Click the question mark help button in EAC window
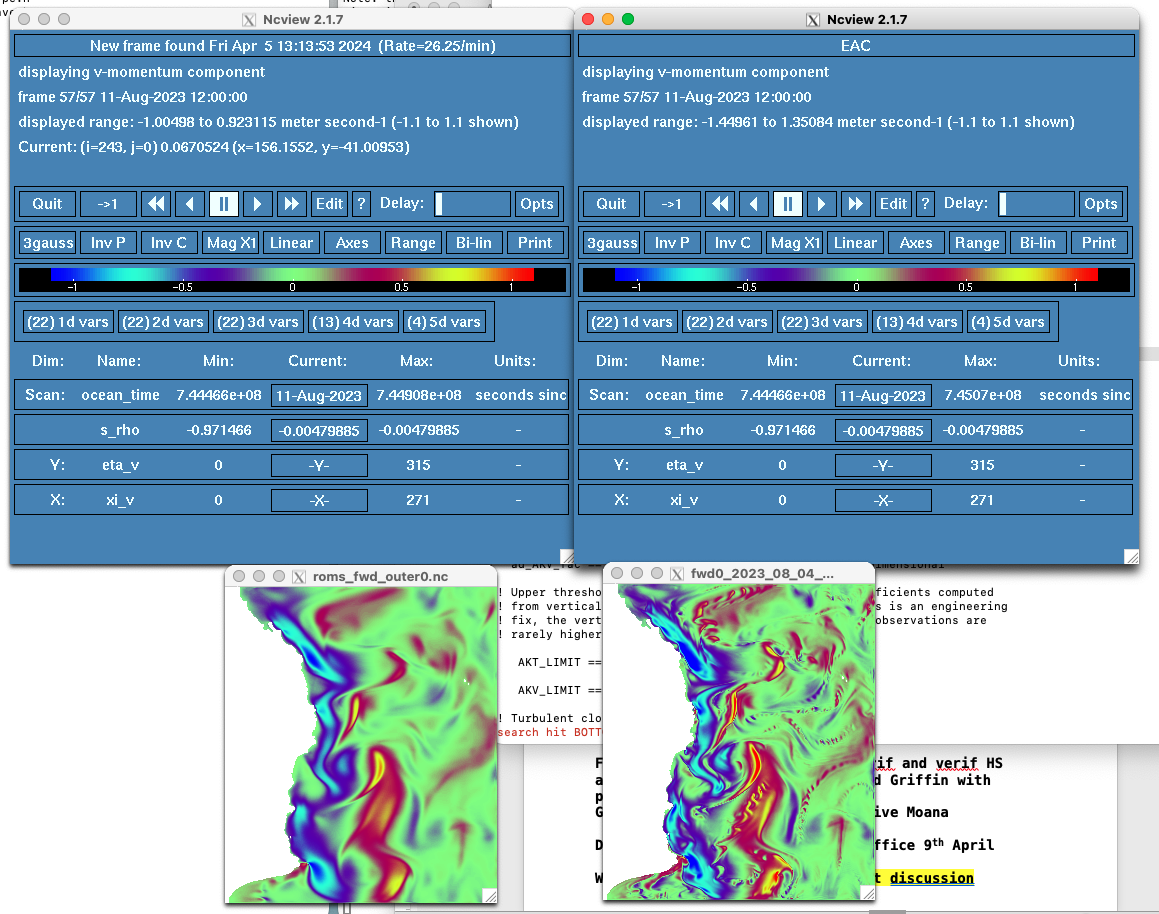1159x914 pixels. click(925, 204)
